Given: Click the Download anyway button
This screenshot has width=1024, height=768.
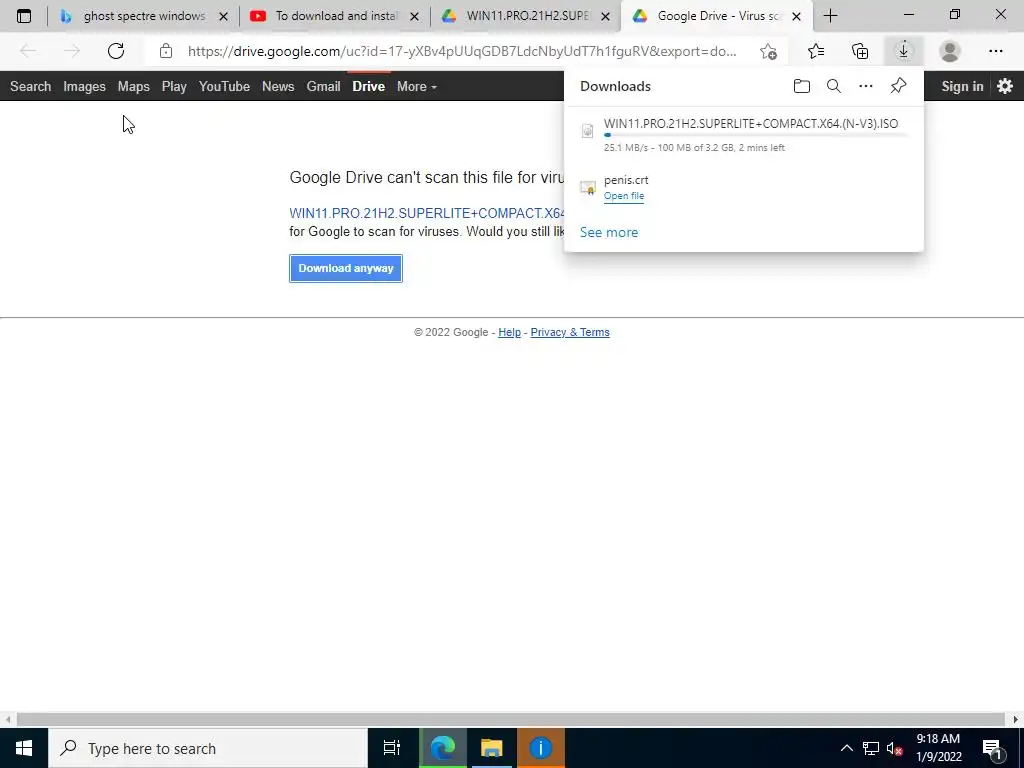Looking at the screenshot, I should click(x=345, y=268).
